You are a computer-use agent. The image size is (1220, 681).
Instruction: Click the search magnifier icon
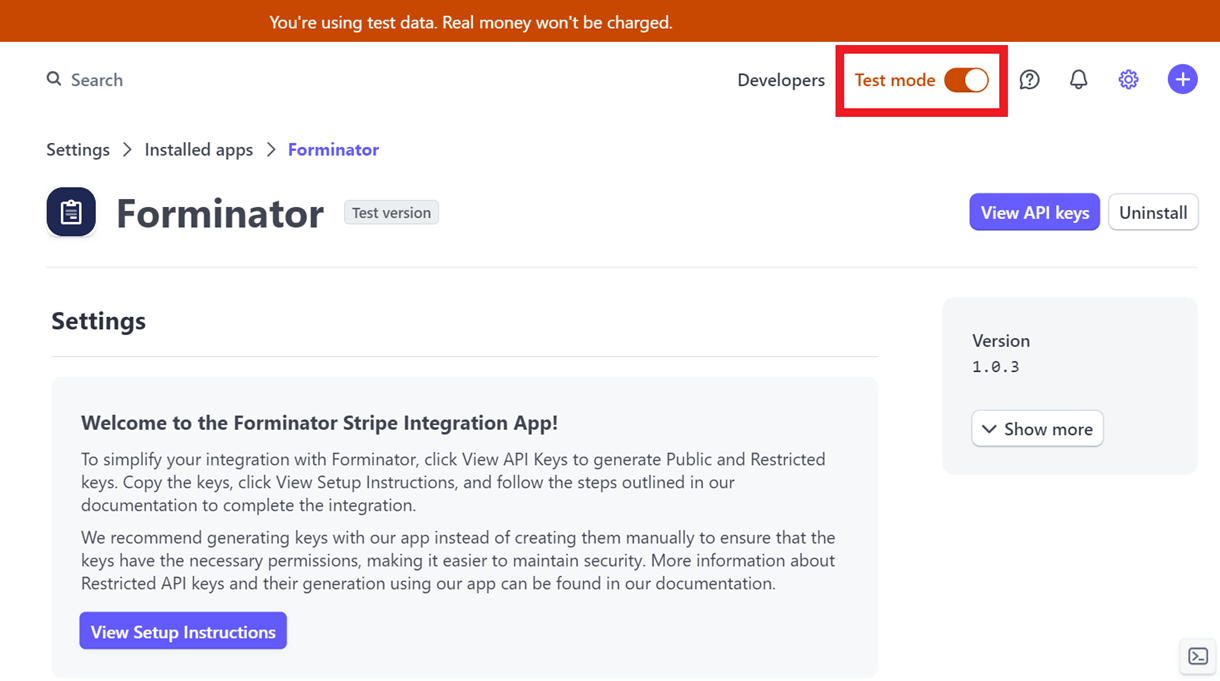pyautogui.click(x=54, y=79)
